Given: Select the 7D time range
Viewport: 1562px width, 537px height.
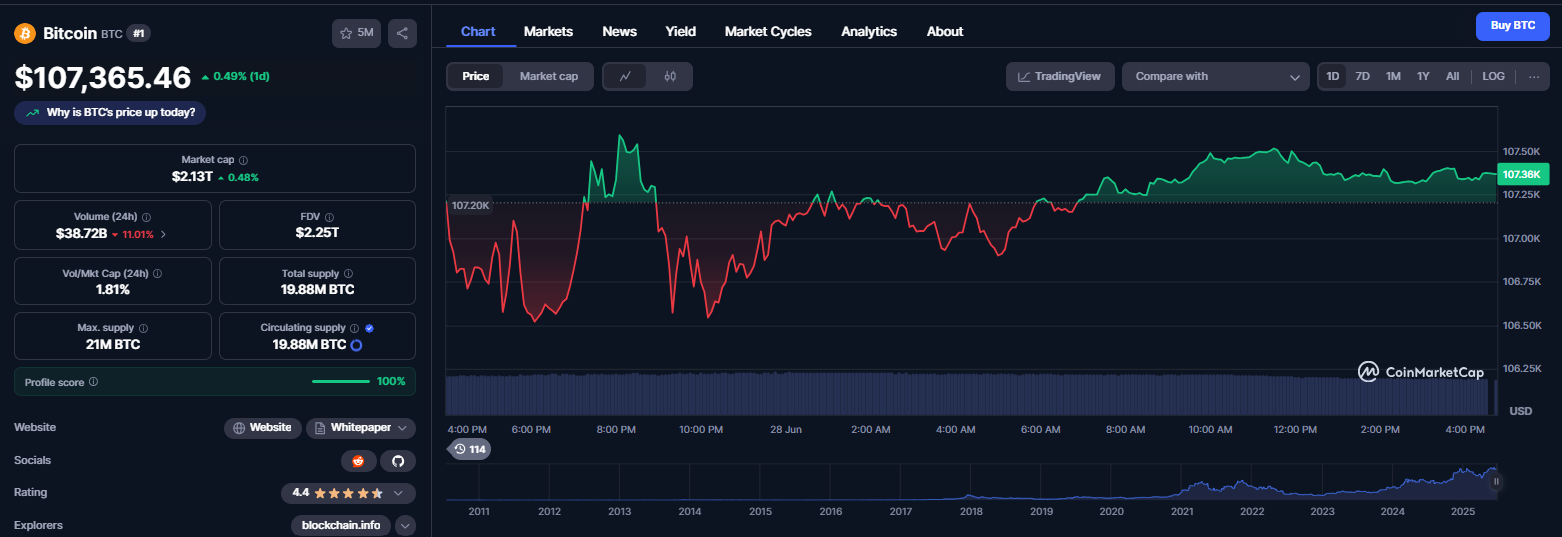Looking at the screenshot, I should 1362,76.
